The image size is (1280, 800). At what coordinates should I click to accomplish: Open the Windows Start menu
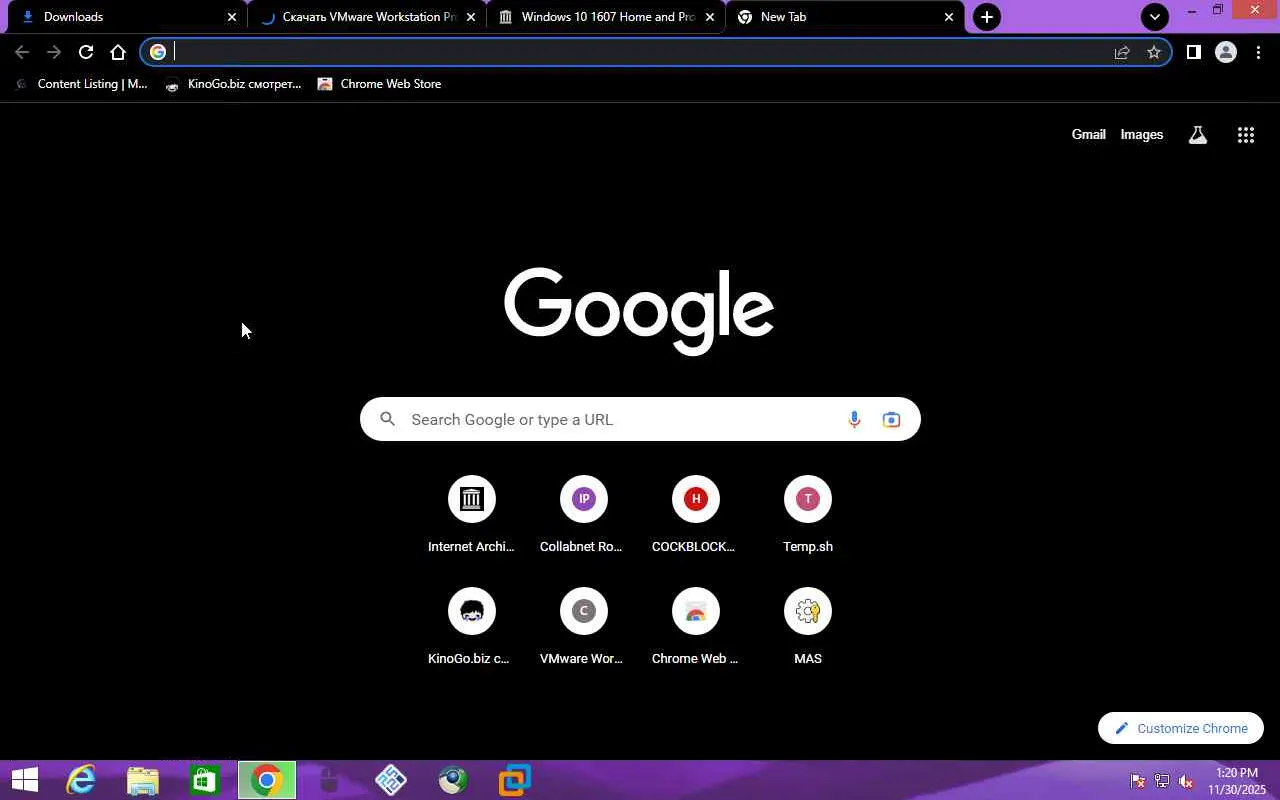coord(24,780)
